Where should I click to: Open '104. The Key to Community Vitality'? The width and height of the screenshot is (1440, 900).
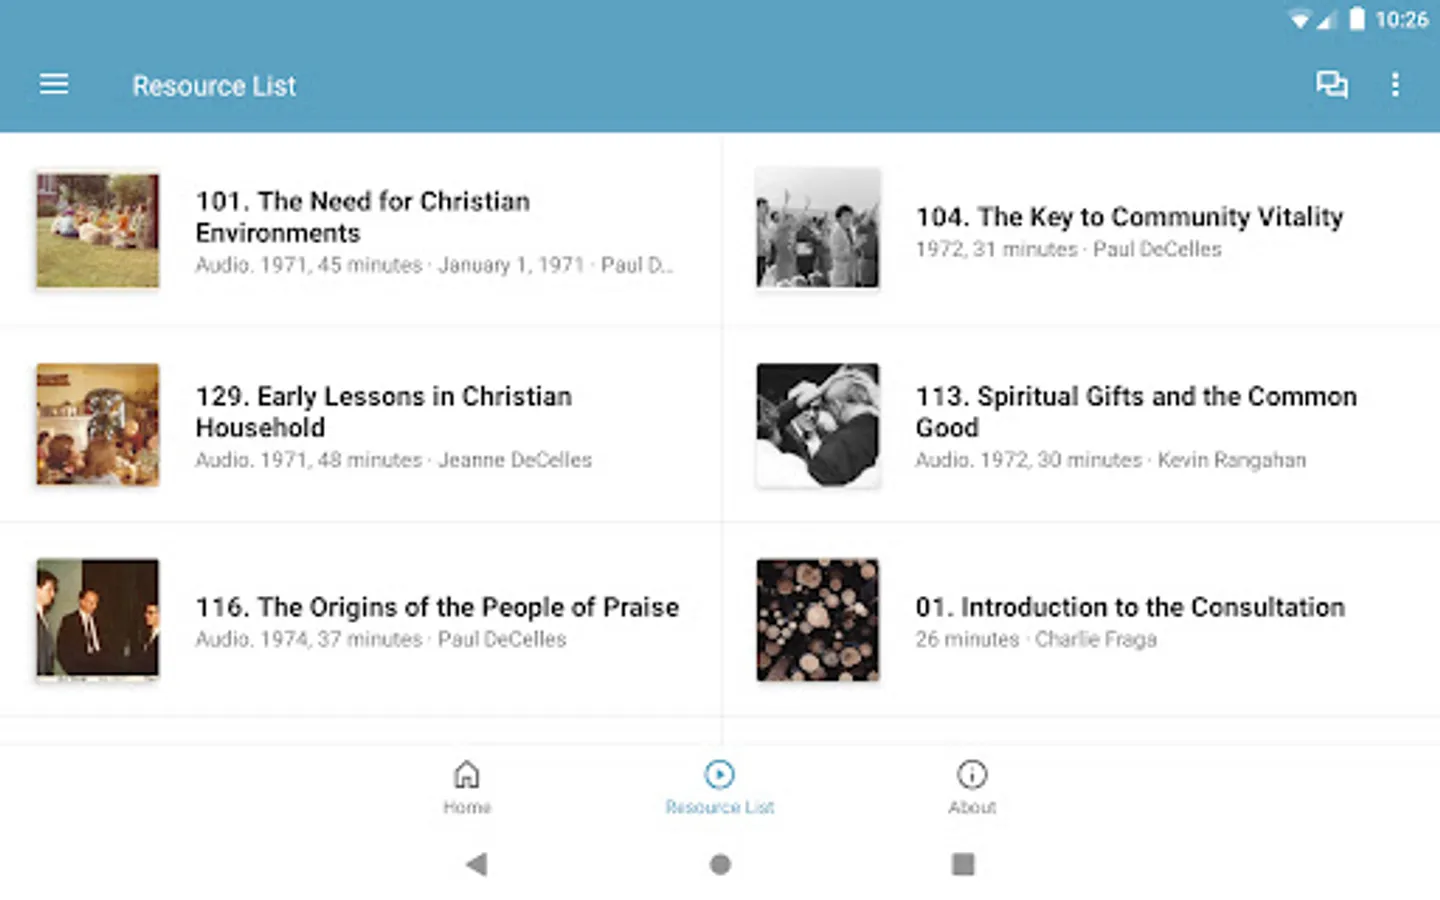click(1129, 217)
